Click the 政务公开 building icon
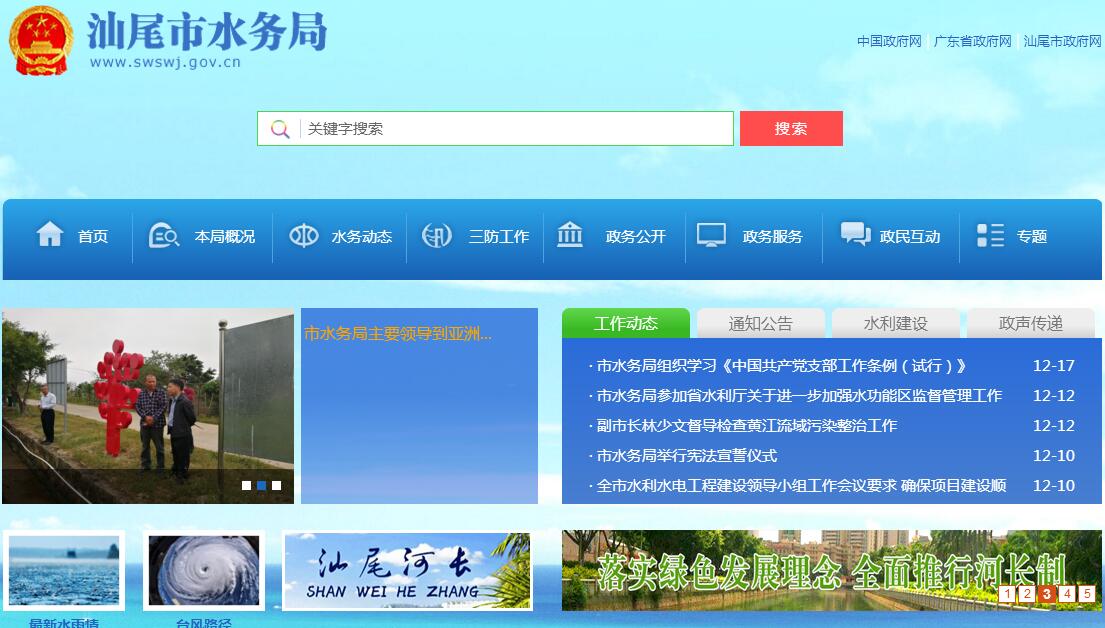Screen dimensions: 1105x628 tap(570, 235)
